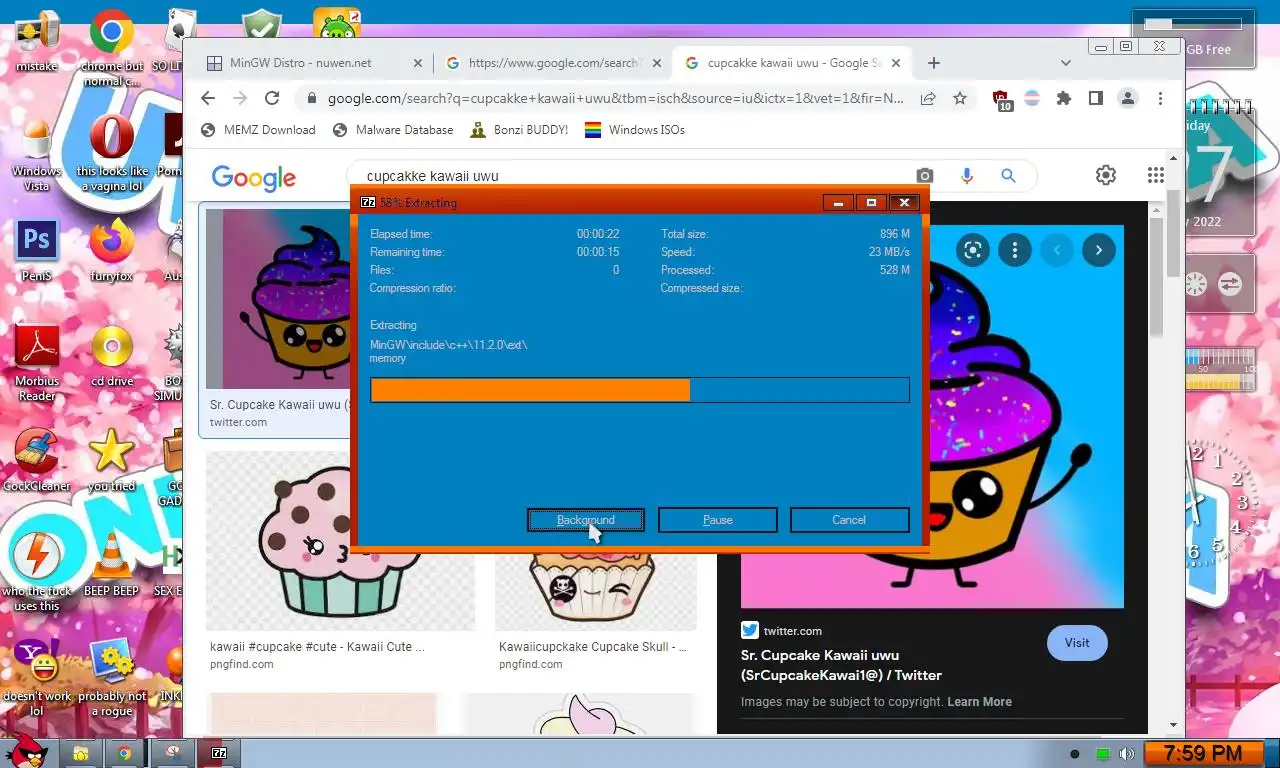Expand the Chrome tab search chevron
This screenshot has height=768, width=1280.
1066,63
